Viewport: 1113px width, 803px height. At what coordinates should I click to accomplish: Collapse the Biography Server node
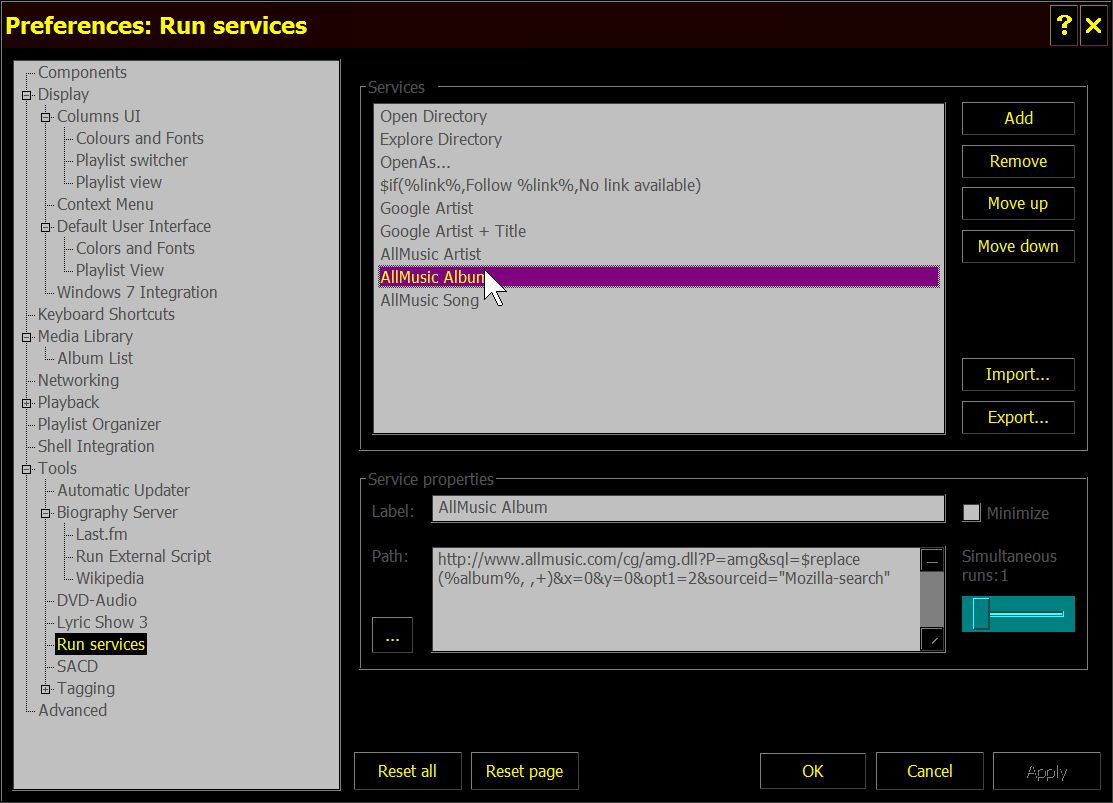pyautogui.click(x=46, y=513)
